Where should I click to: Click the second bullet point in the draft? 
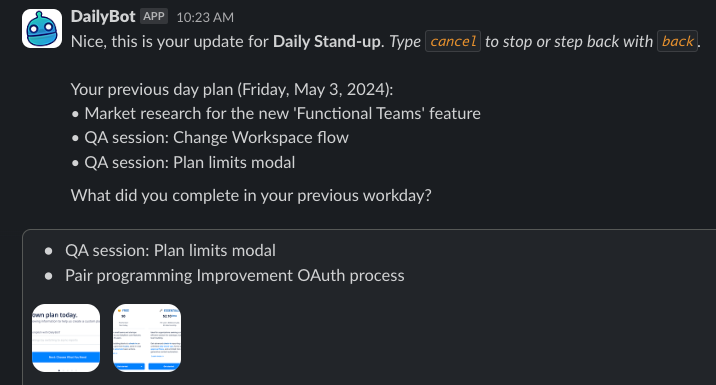(49, 276)
